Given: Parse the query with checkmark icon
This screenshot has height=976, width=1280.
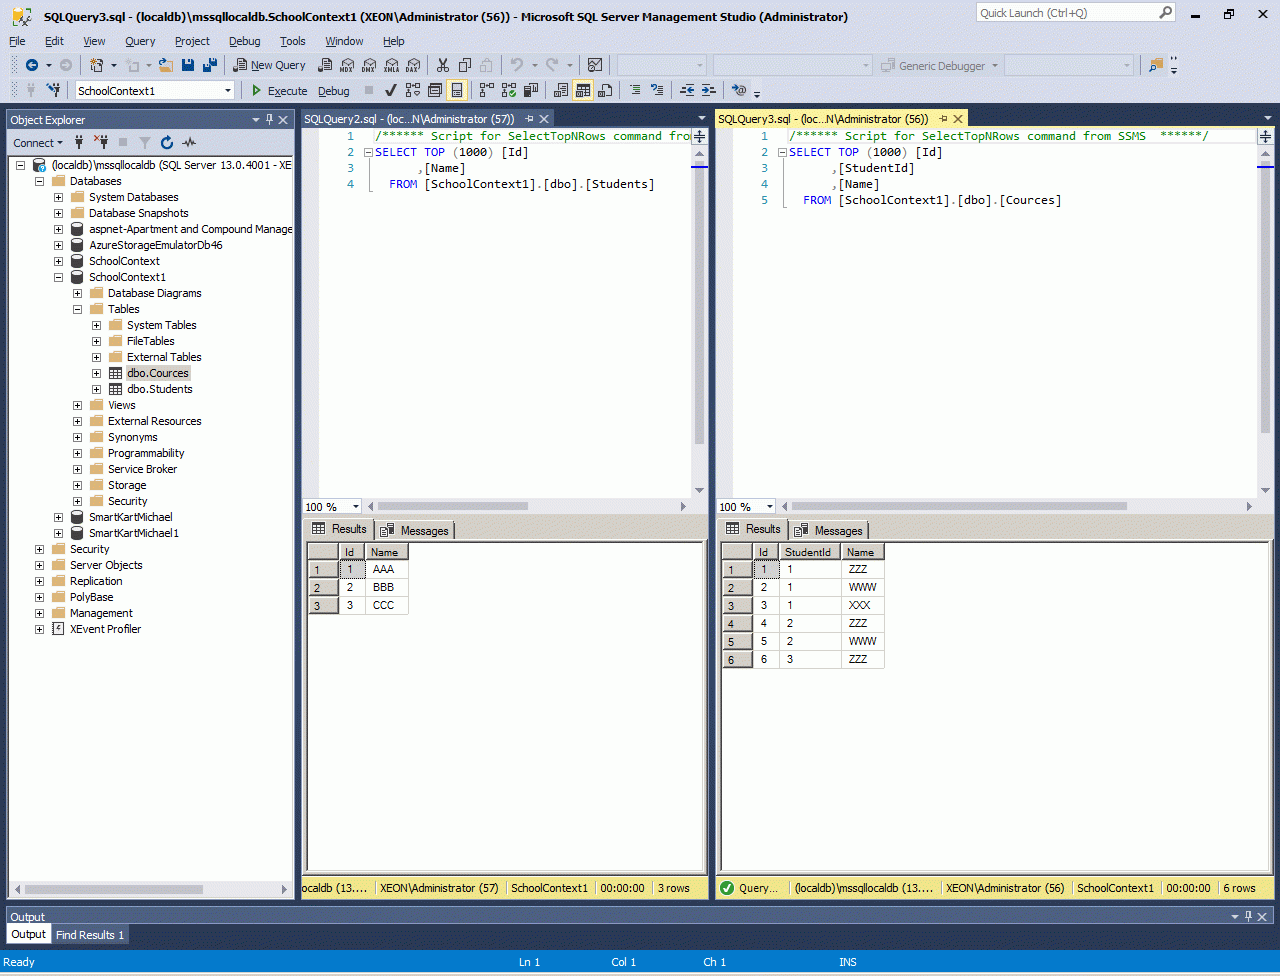Looking at the screenshot, I should (391, 90).
